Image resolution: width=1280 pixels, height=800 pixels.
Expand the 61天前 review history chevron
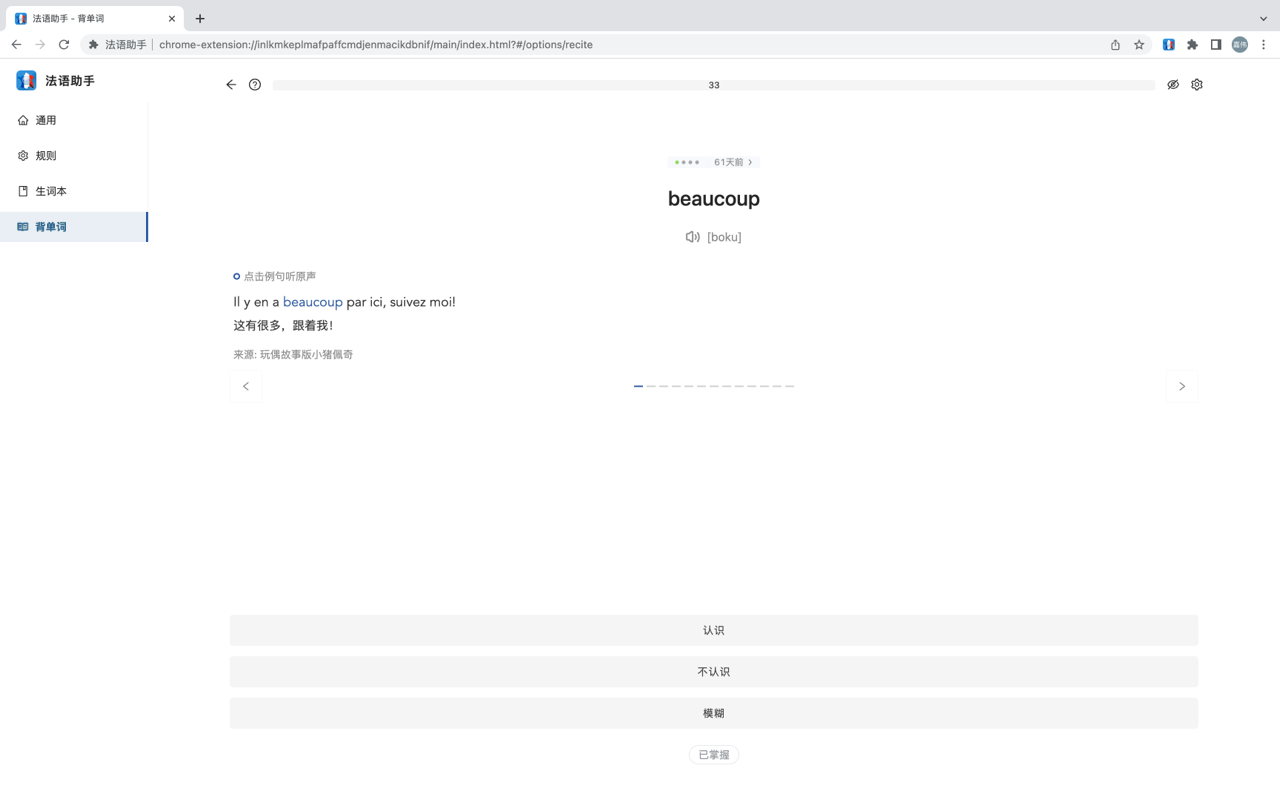pyautogui.click(x=750, y=162)
